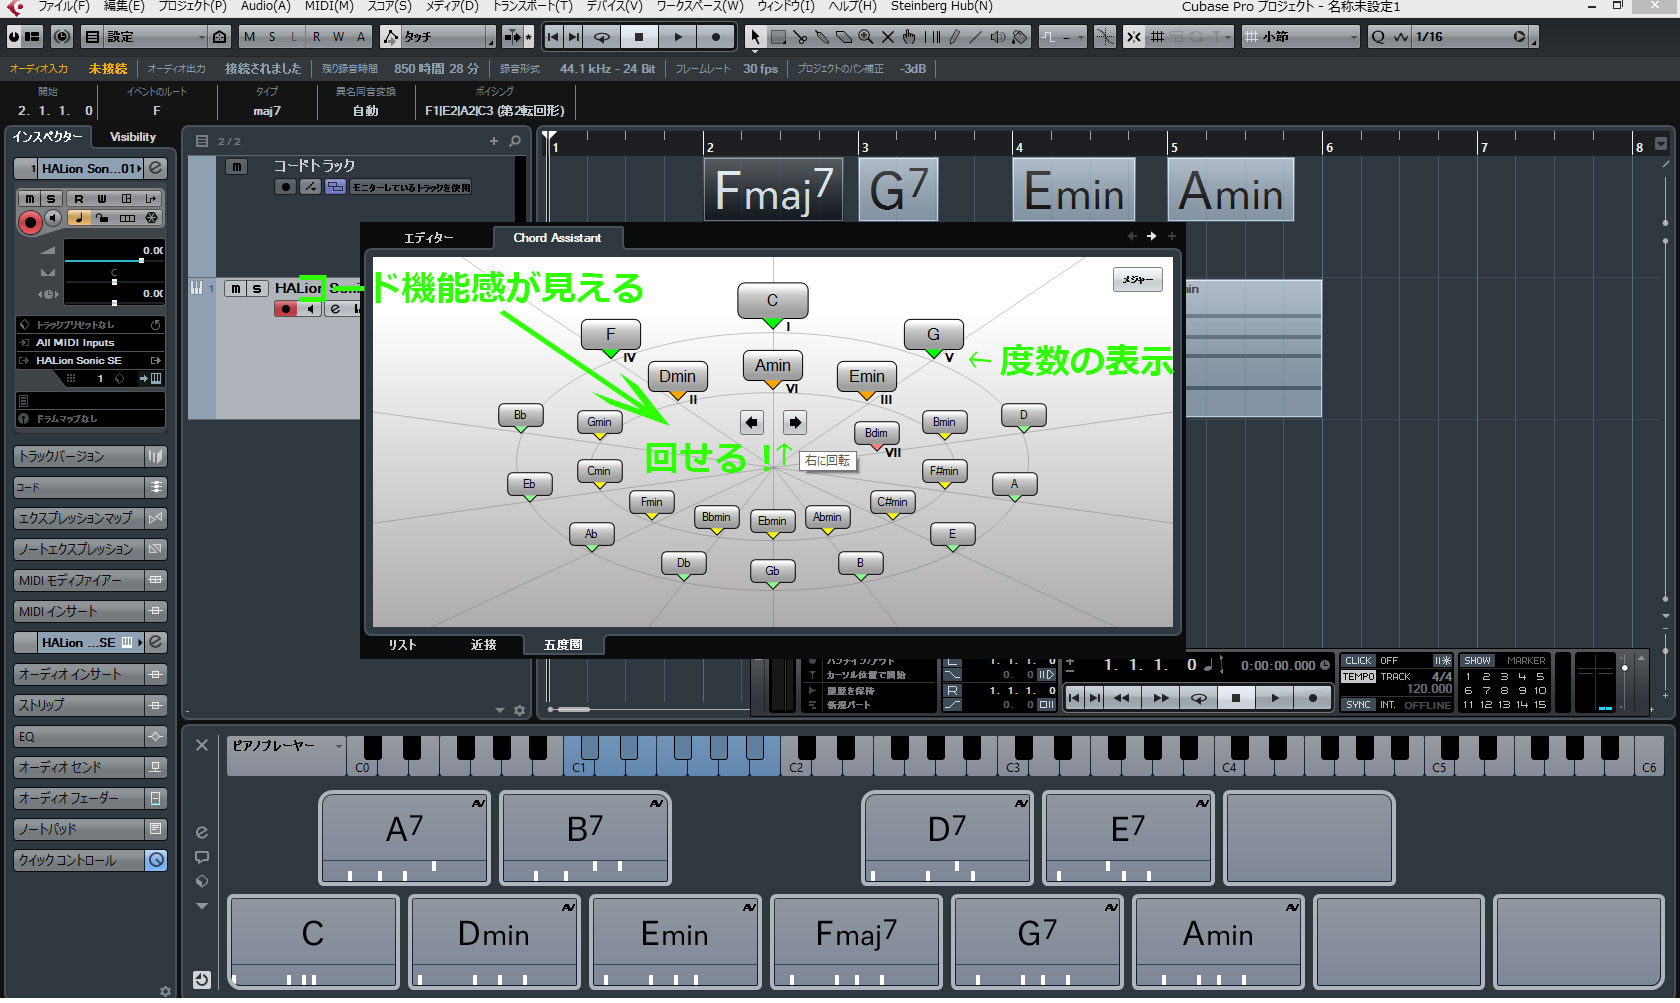
Task: Select the Zoom magnifier tool
Action: pyautogui.click(x=866, y=37)
